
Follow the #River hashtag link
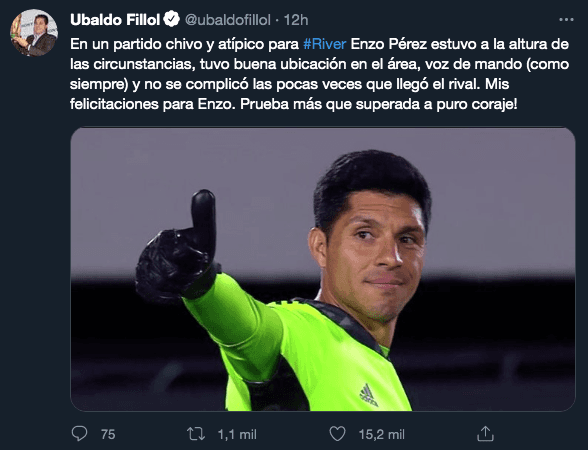point(324,44)
